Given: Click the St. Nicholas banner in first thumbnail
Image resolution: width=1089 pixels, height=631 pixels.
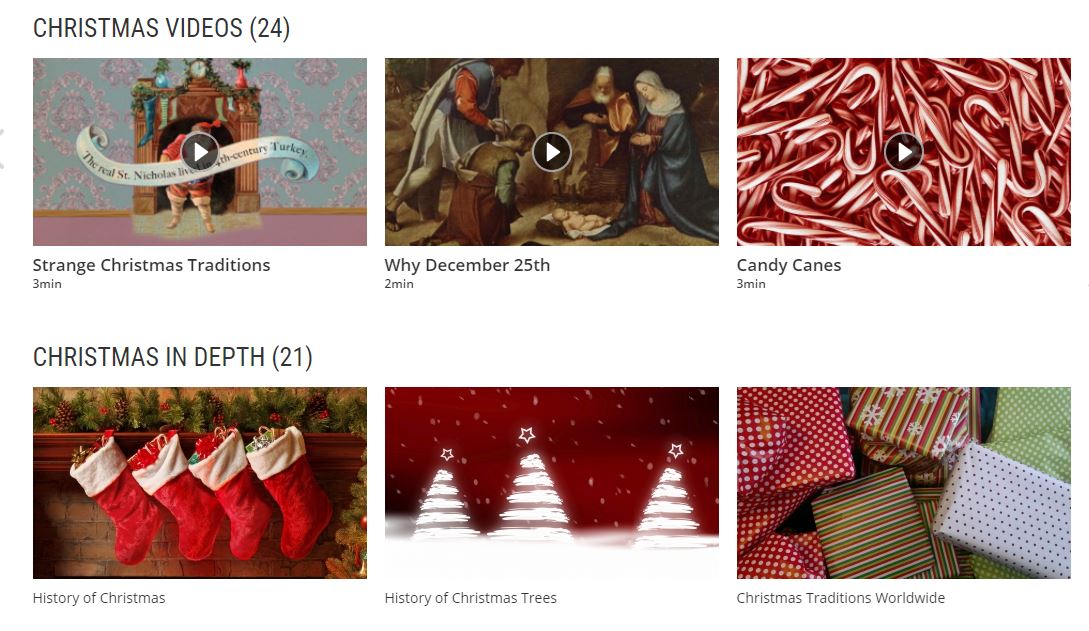Looking at the screenshot, I should [197, 158].
